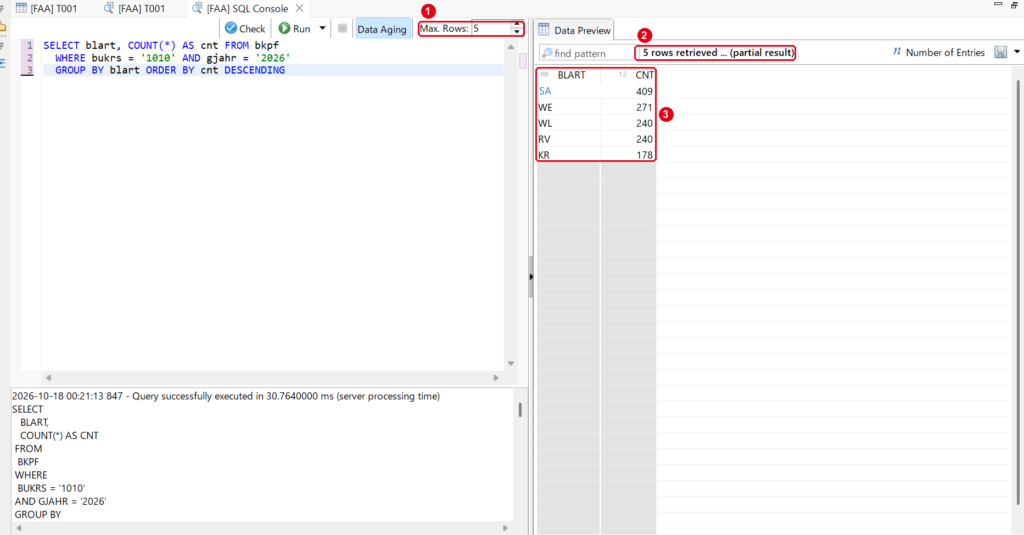The image size is (1024, 535).
Task: Decrease Max. Rows with down arrow
Action: 517,32
